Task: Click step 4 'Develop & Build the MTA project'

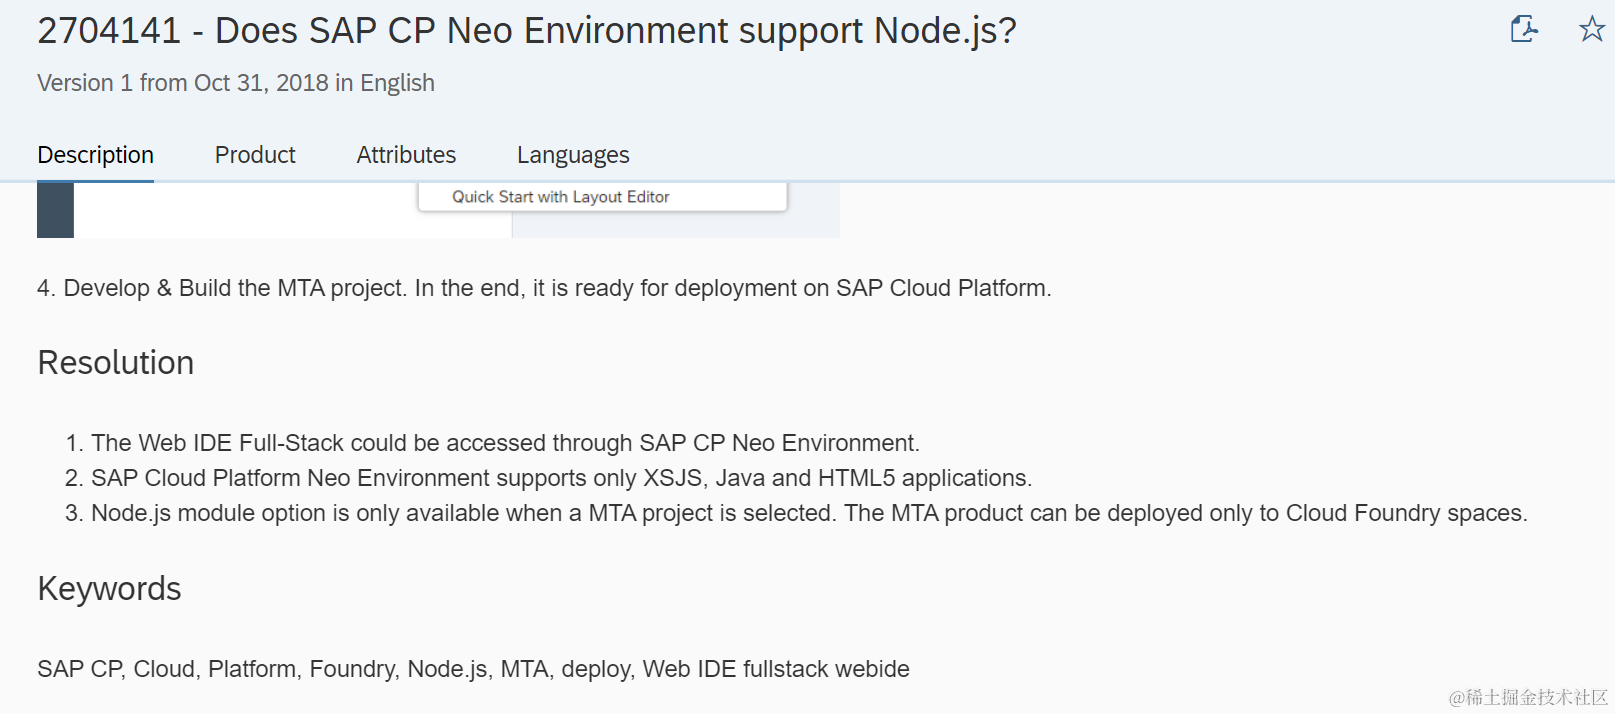Action: 544,288
